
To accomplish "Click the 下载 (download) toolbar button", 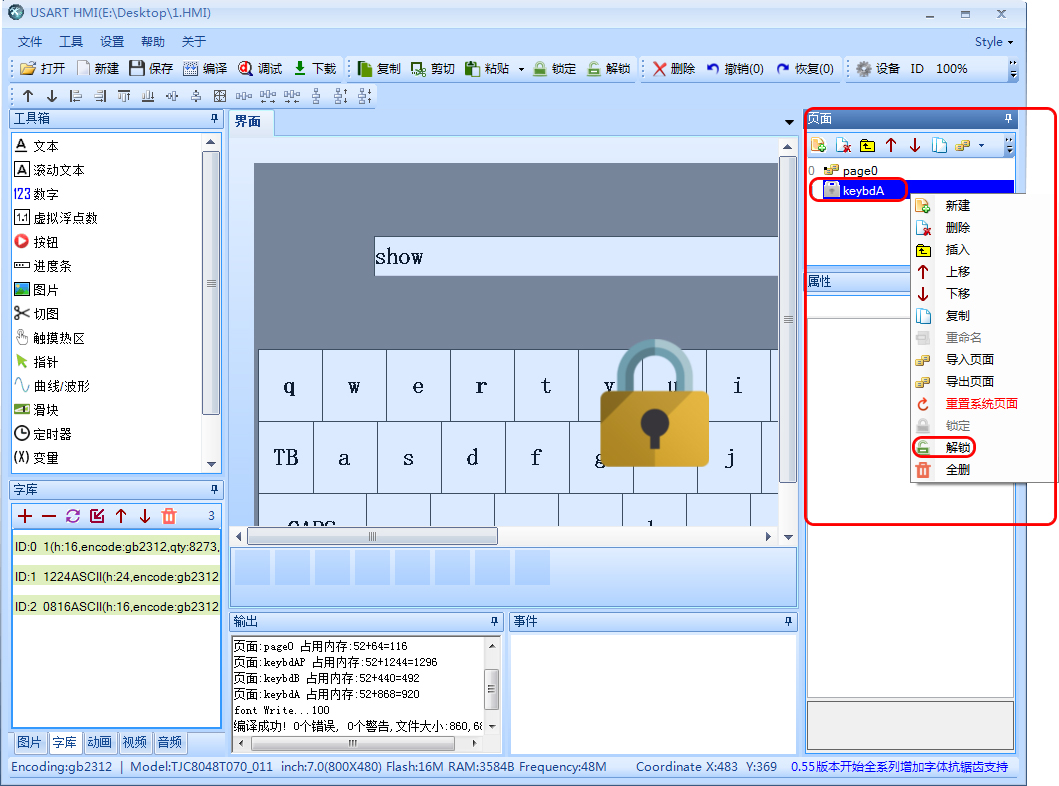I will (x=314, y=69).
